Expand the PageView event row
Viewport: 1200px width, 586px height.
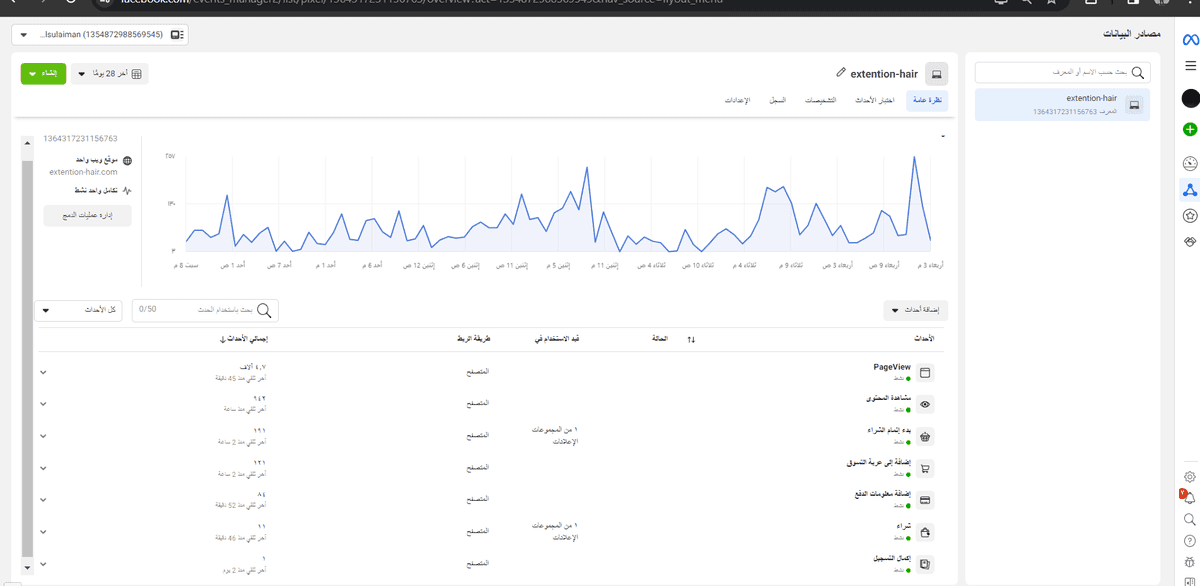pos(43,373)
